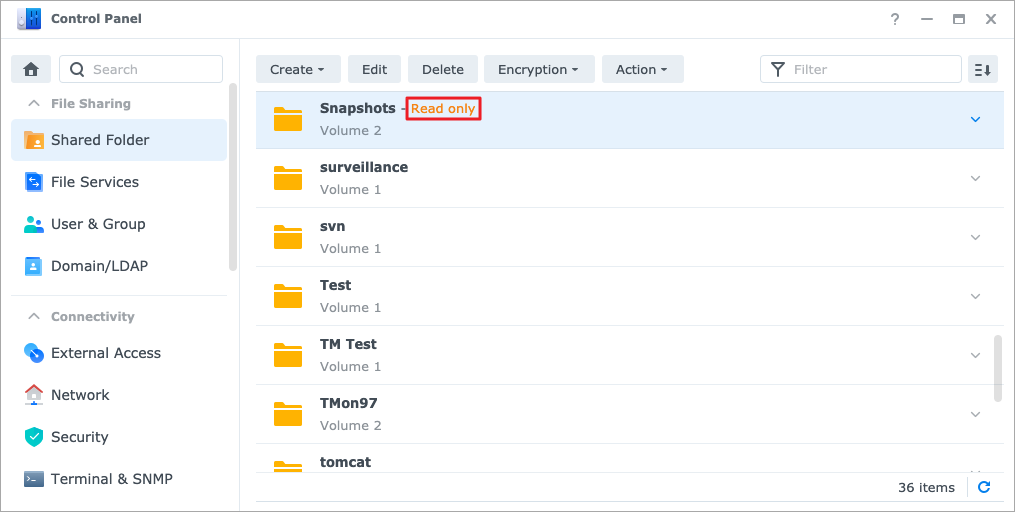Expand the TM Test row details

click(x=976, y=355)
